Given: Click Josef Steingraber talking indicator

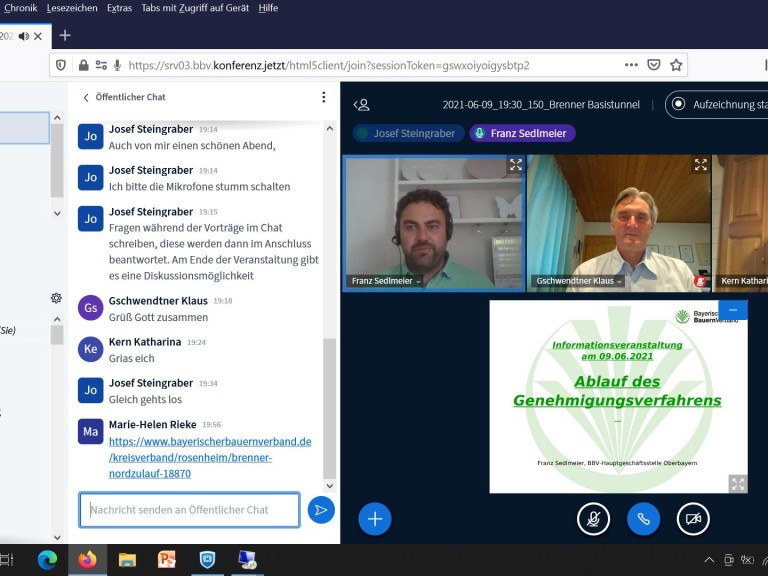Looking at the screenshot, I should pos(408,133).
